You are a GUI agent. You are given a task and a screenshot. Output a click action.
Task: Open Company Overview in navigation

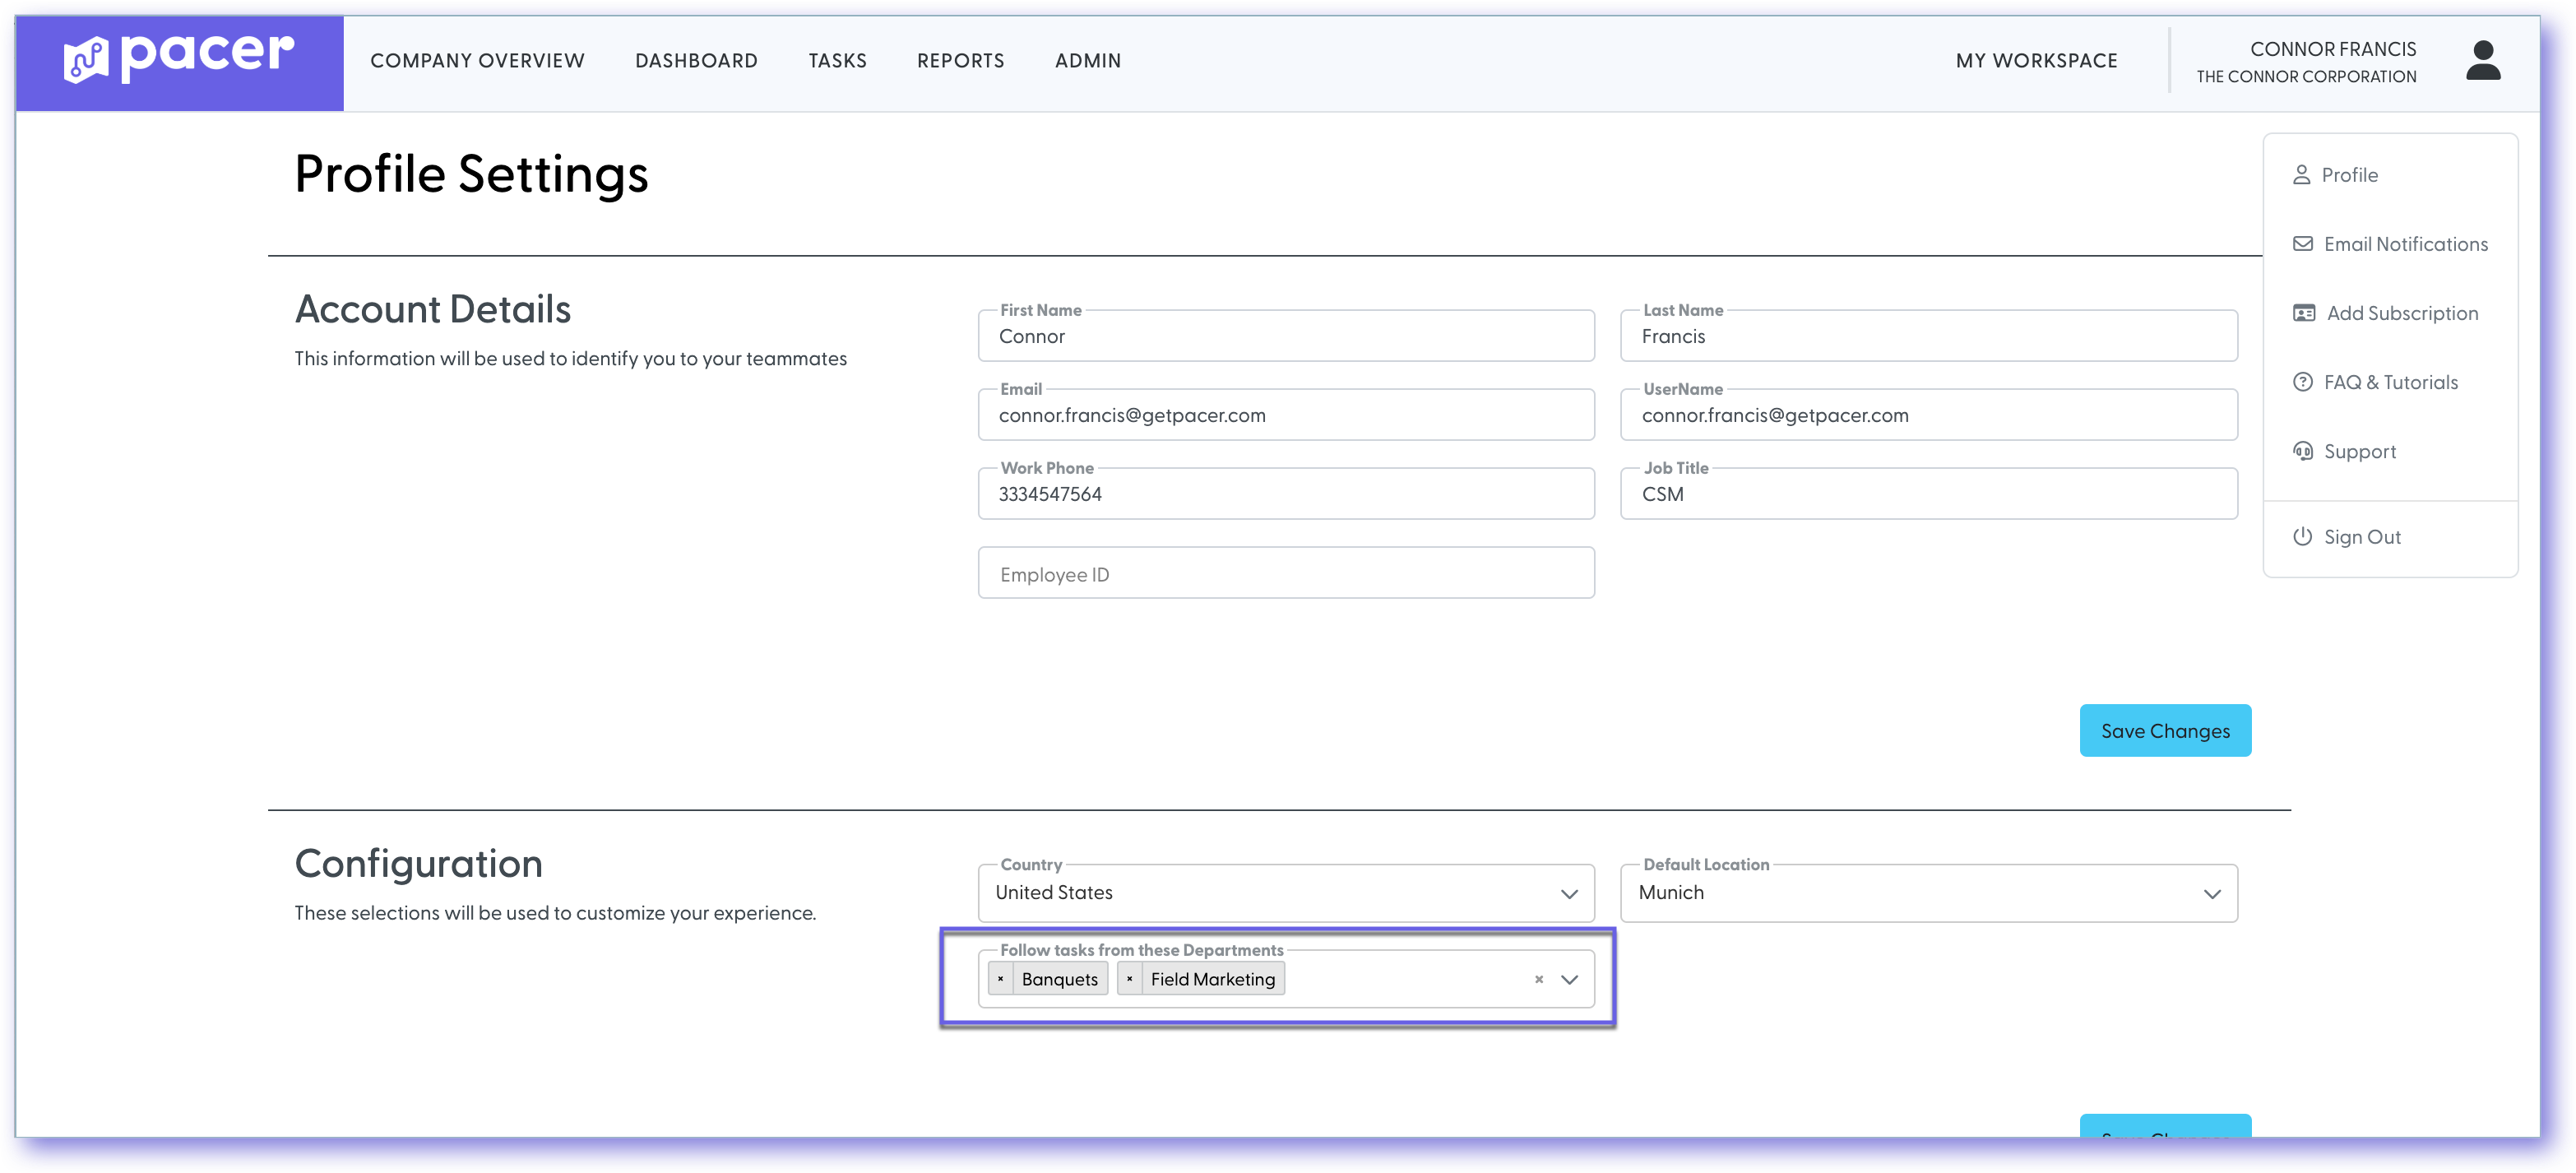pyautogui.click(x=477, y=60)
